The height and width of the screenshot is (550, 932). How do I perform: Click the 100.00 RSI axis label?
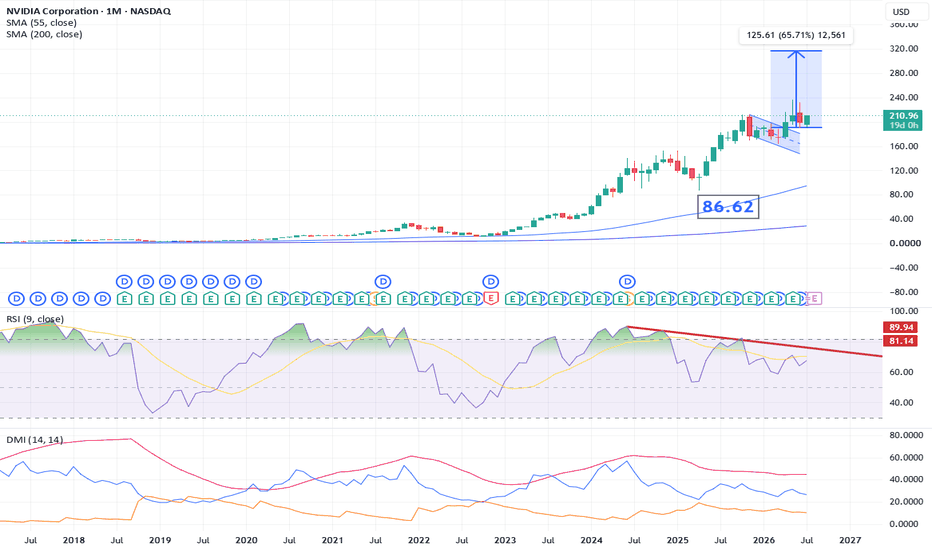(x=903, y=311)
